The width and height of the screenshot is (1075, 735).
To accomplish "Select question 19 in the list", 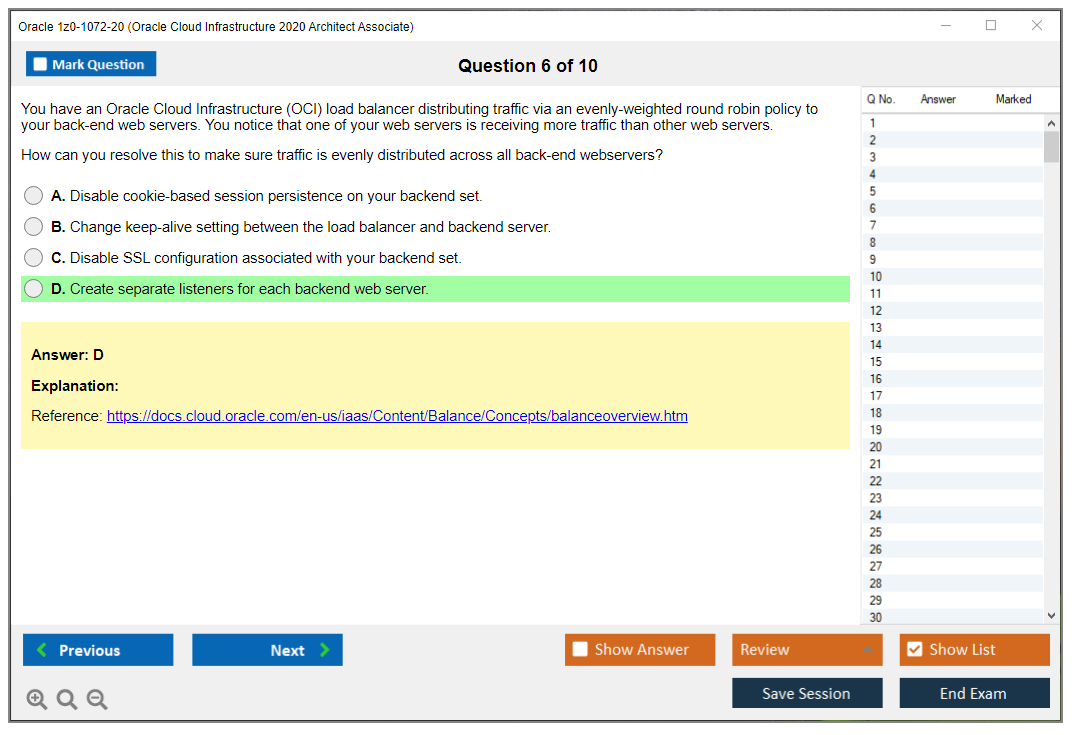I will [x=952, y=431].
